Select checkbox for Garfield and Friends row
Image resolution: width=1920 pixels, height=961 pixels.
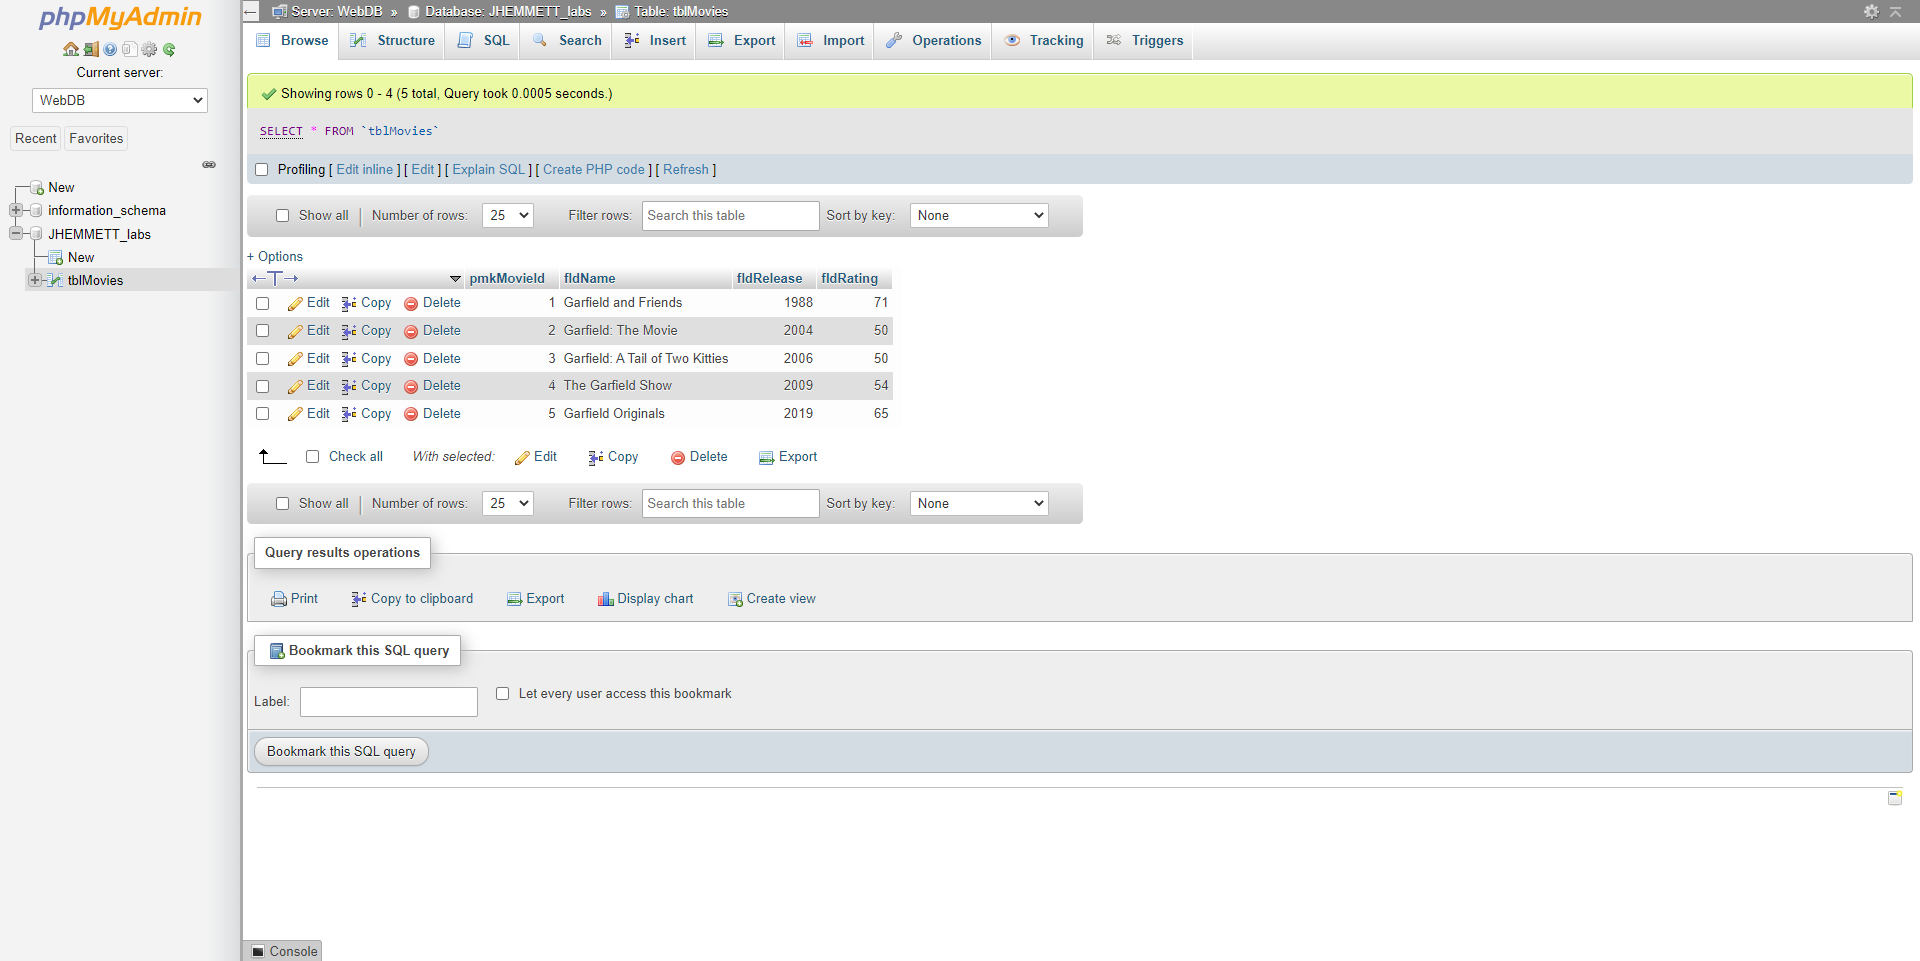(263, 303)
